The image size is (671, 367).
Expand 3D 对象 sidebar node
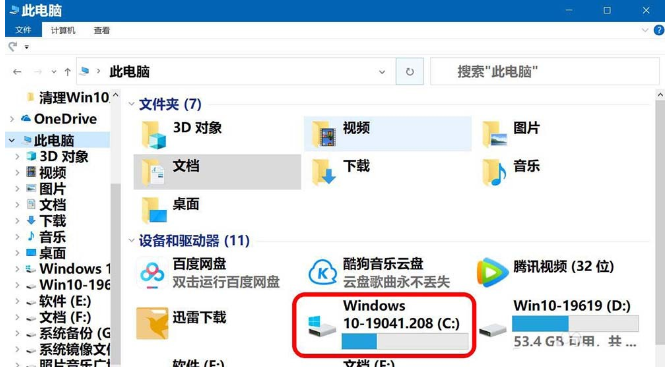pos(18,157)
